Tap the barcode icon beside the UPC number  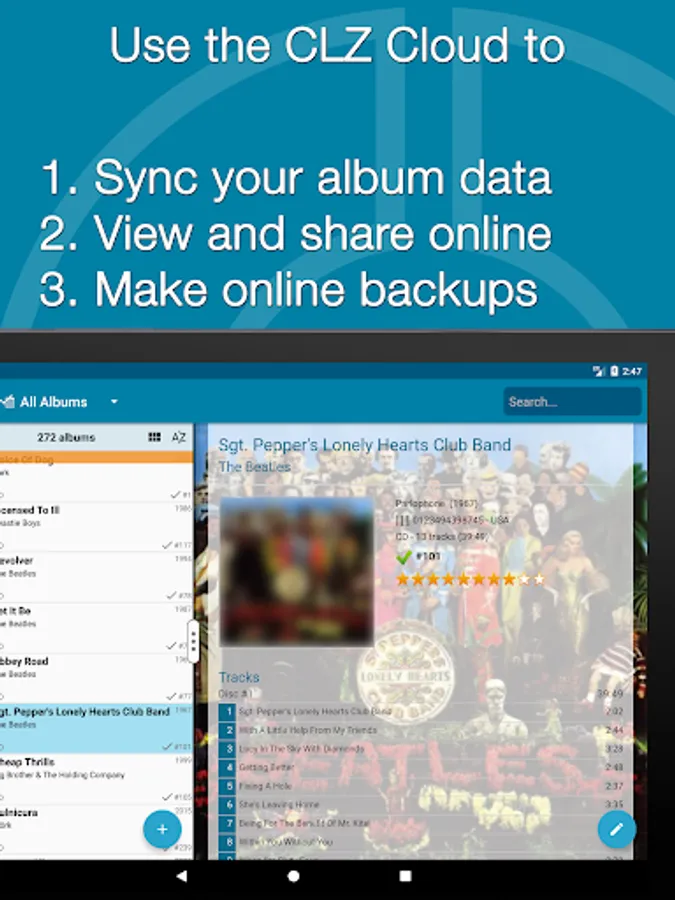[402, 521]
